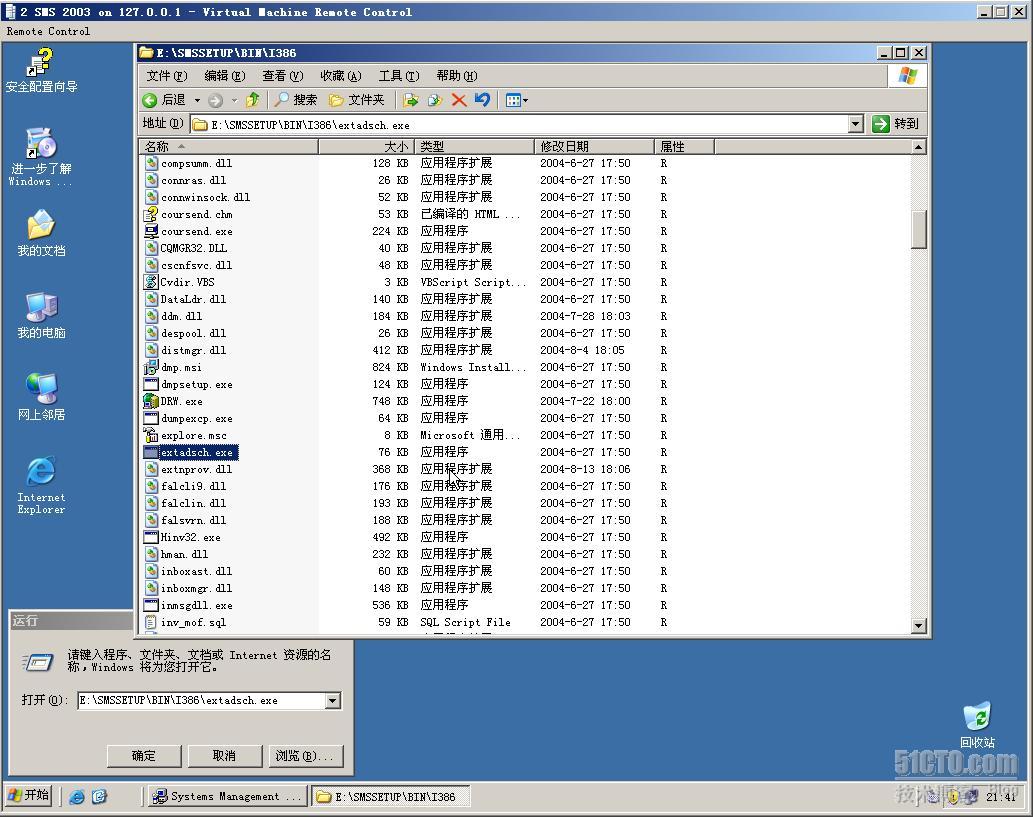Viewport: 1033px width, 817px height.
Task: Open My Computer (我的电脑) desktop icon
Action: 41,315
